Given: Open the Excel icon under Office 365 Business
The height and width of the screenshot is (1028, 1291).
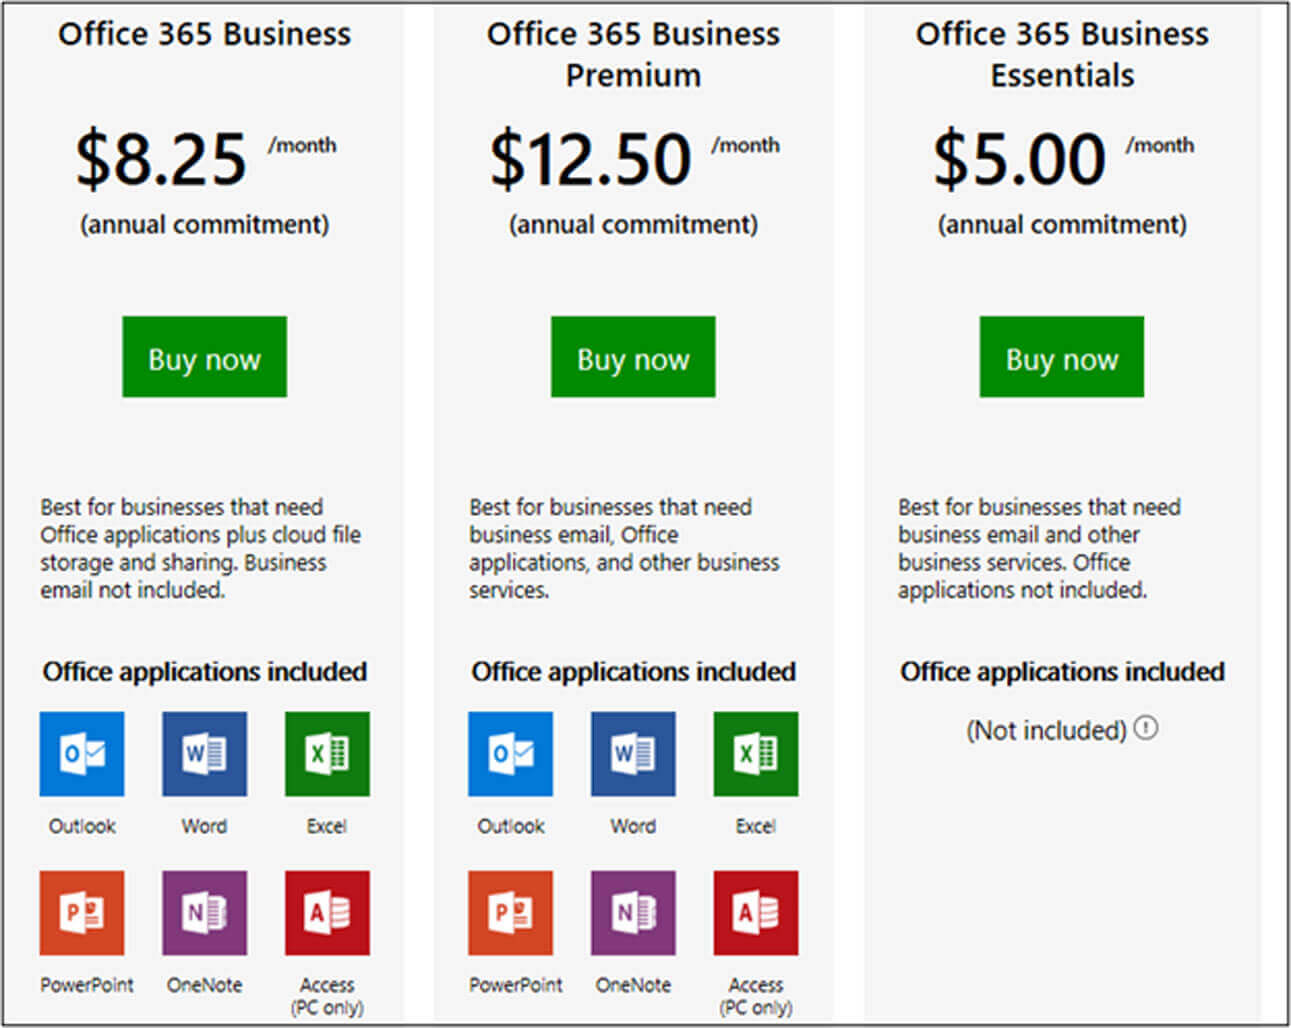Looking at the screenshot, I should coord(327,755).
